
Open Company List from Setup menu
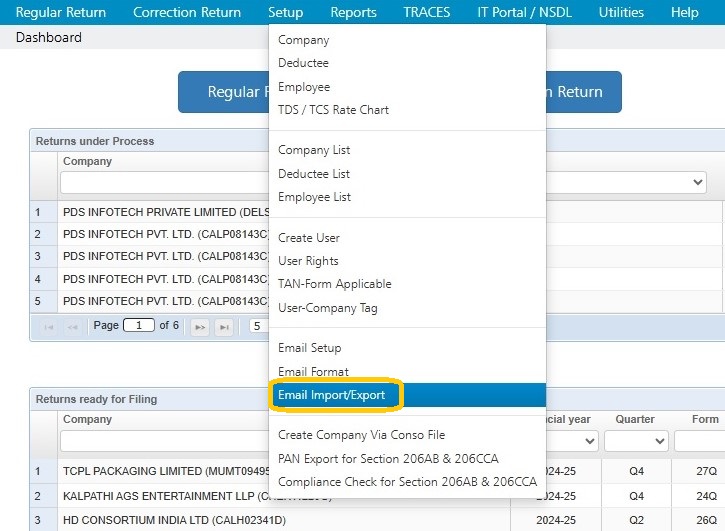click(x=314, y=150)
